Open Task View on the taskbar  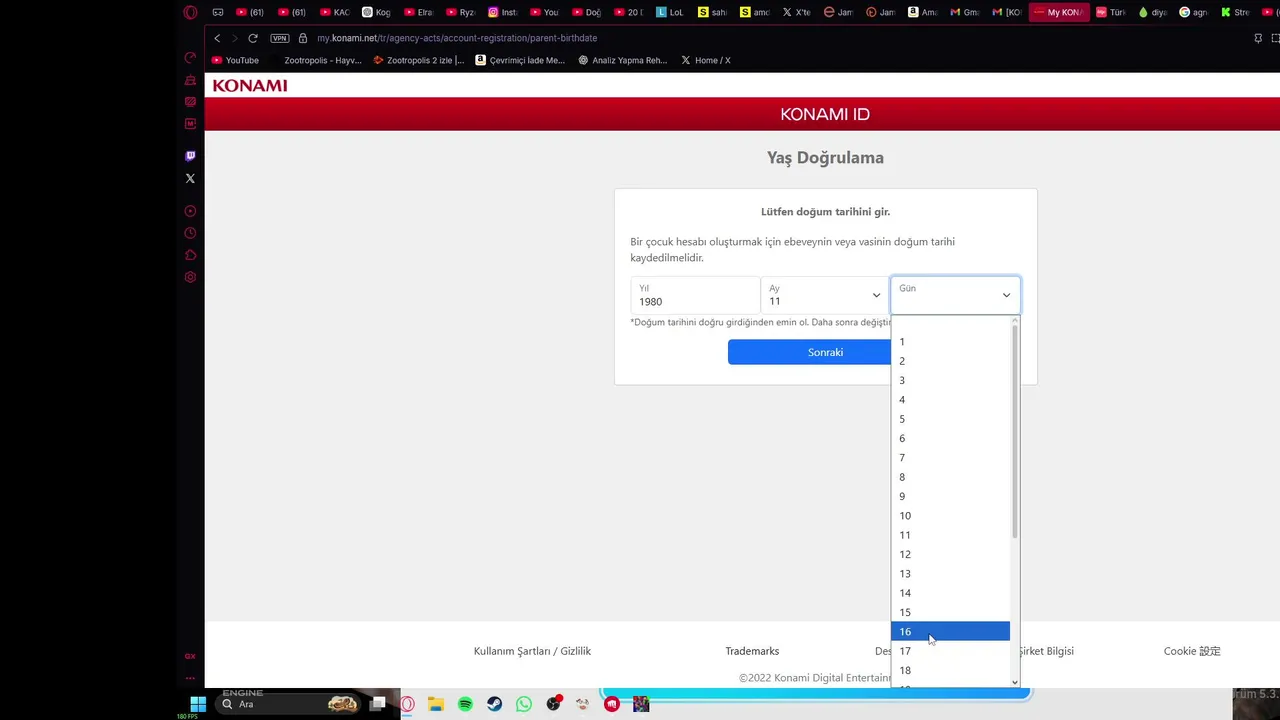point(377,704)
